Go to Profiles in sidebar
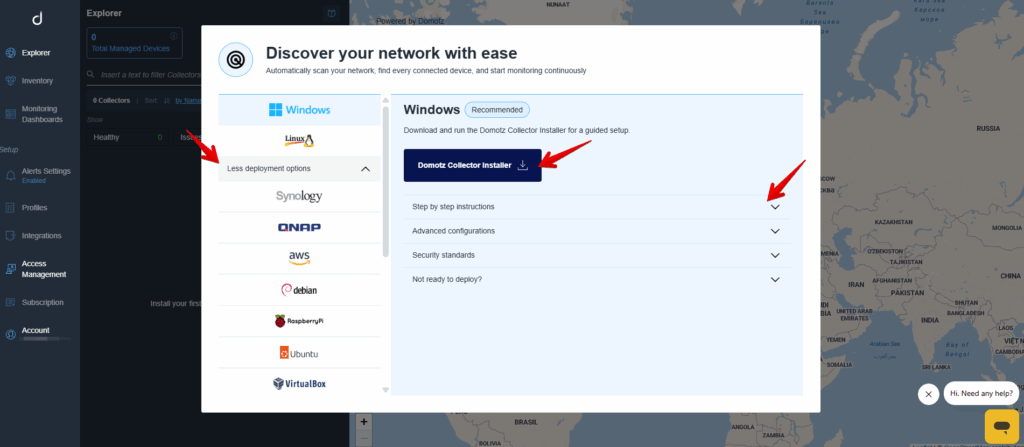Viewport: 1024px width, 447px height. 34,208
